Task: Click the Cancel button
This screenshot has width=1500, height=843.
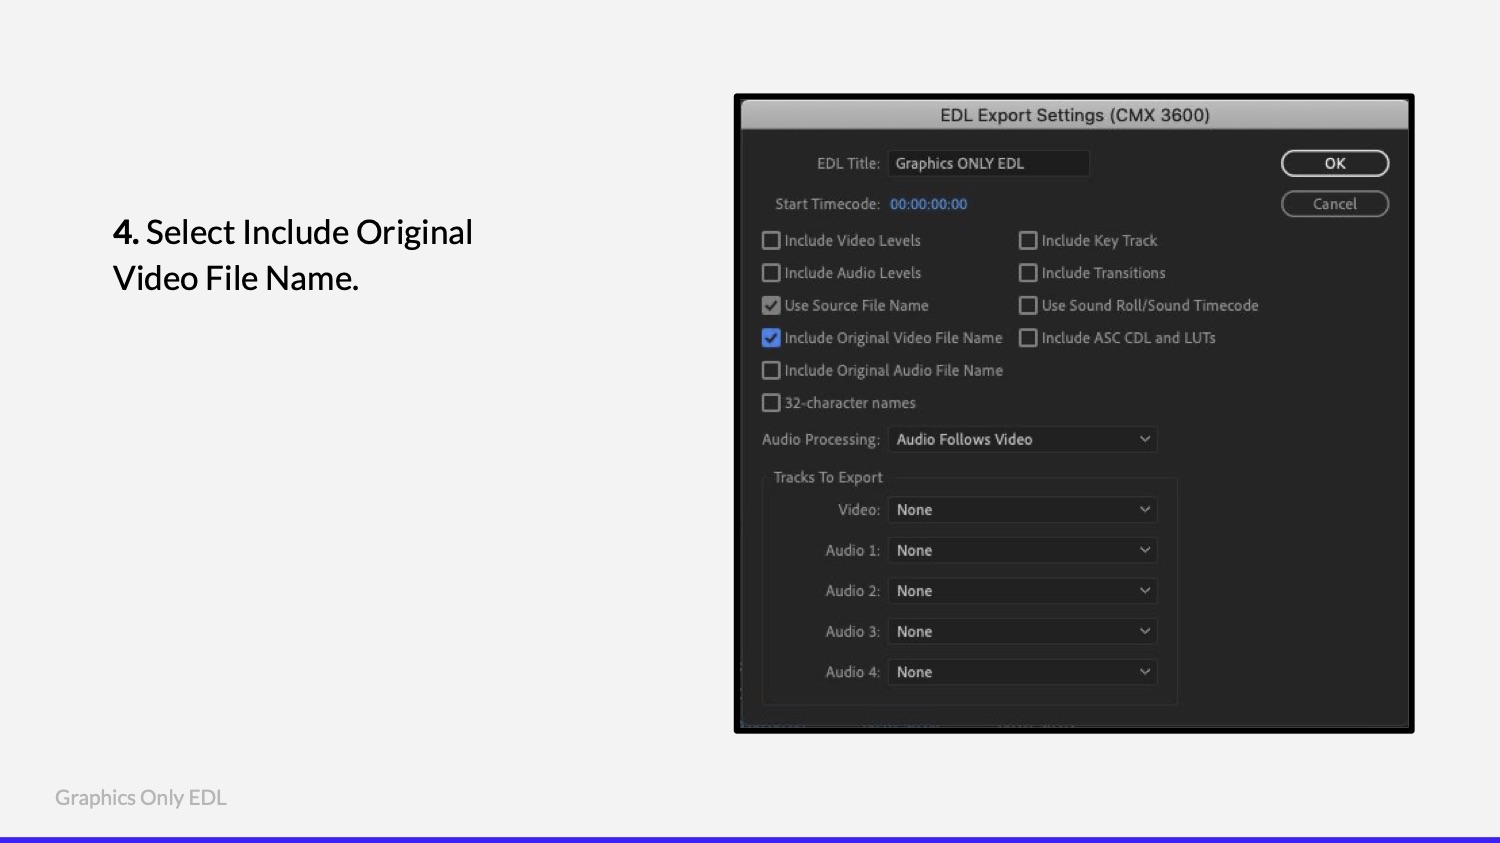Action: (1335, 204)
